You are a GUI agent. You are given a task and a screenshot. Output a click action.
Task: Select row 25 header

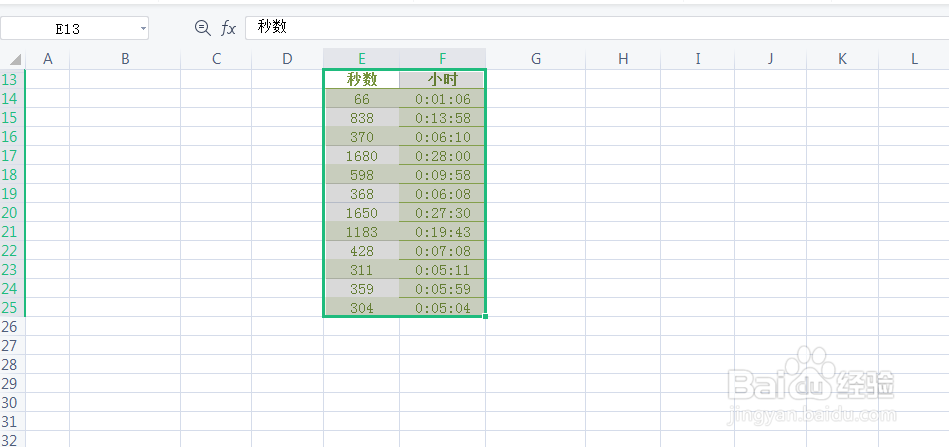12,307
